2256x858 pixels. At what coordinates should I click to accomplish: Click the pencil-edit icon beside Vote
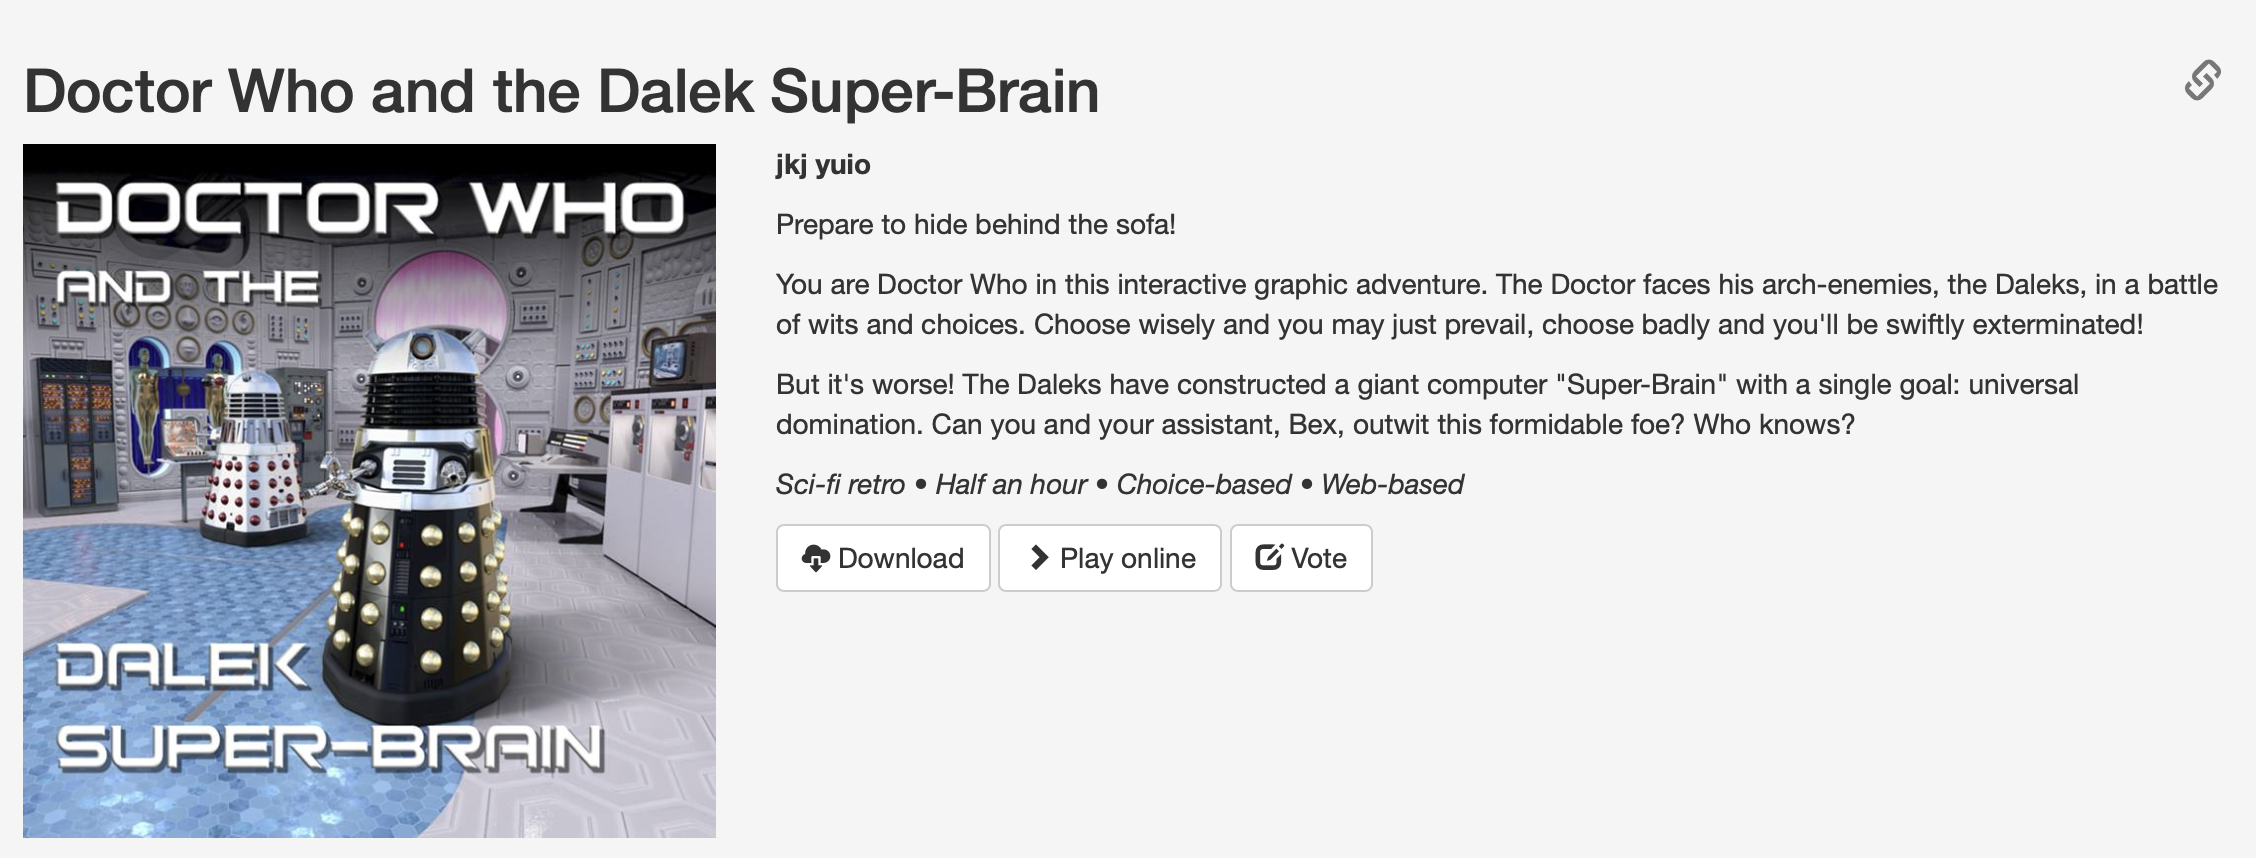tap(1268, 558)
